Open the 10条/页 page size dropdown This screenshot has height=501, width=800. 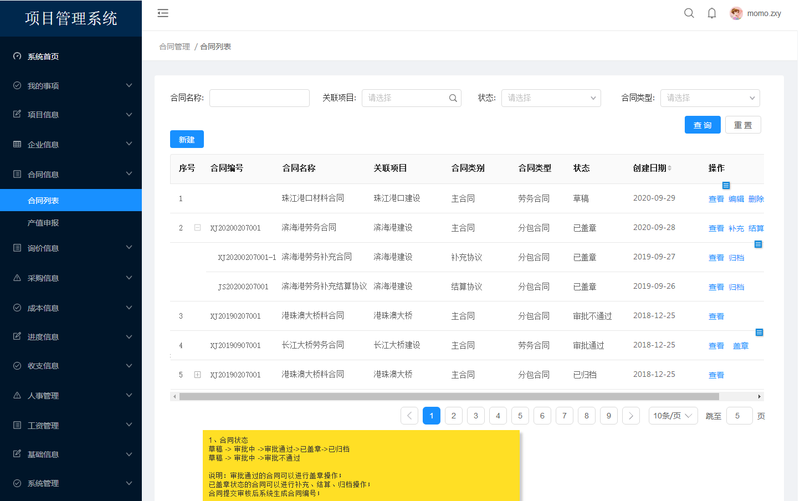click(x=672, y=416)
